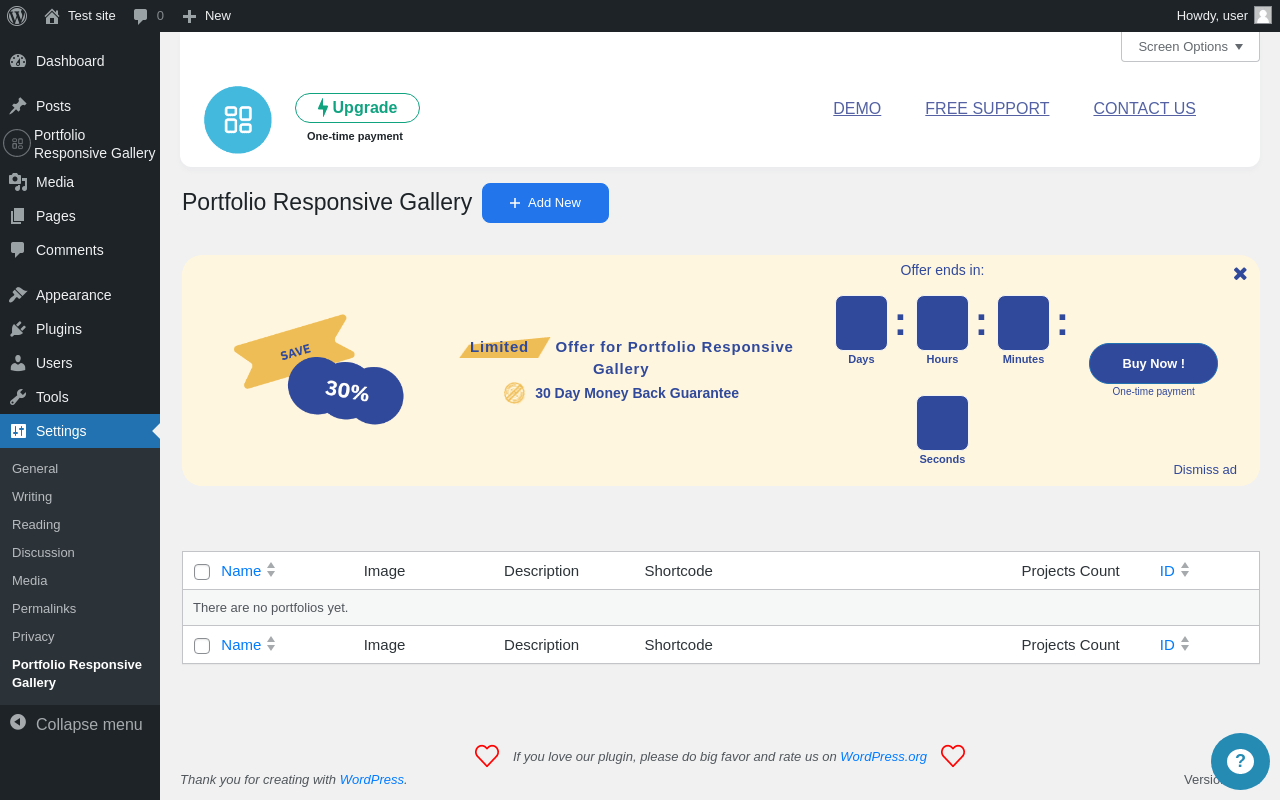
Task: Click Shortcode header column label
Action: tap(678, 570)
